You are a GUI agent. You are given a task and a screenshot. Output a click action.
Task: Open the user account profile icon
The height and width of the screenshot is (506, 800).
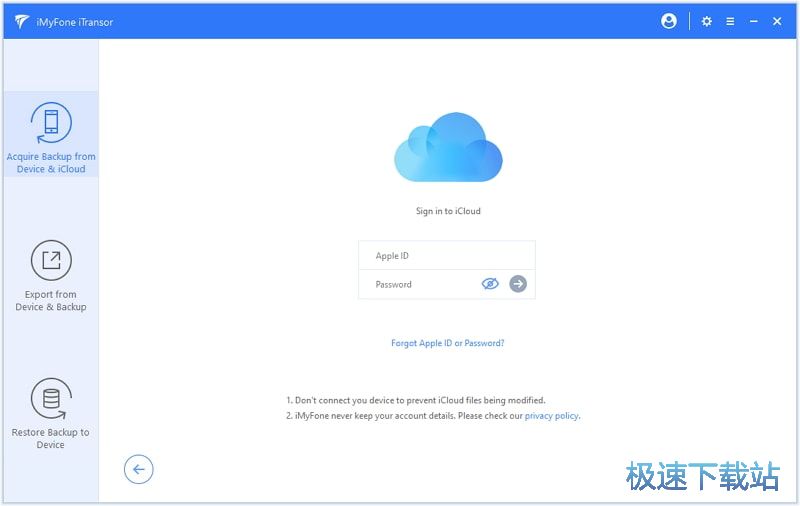click(x=668, y=21)
